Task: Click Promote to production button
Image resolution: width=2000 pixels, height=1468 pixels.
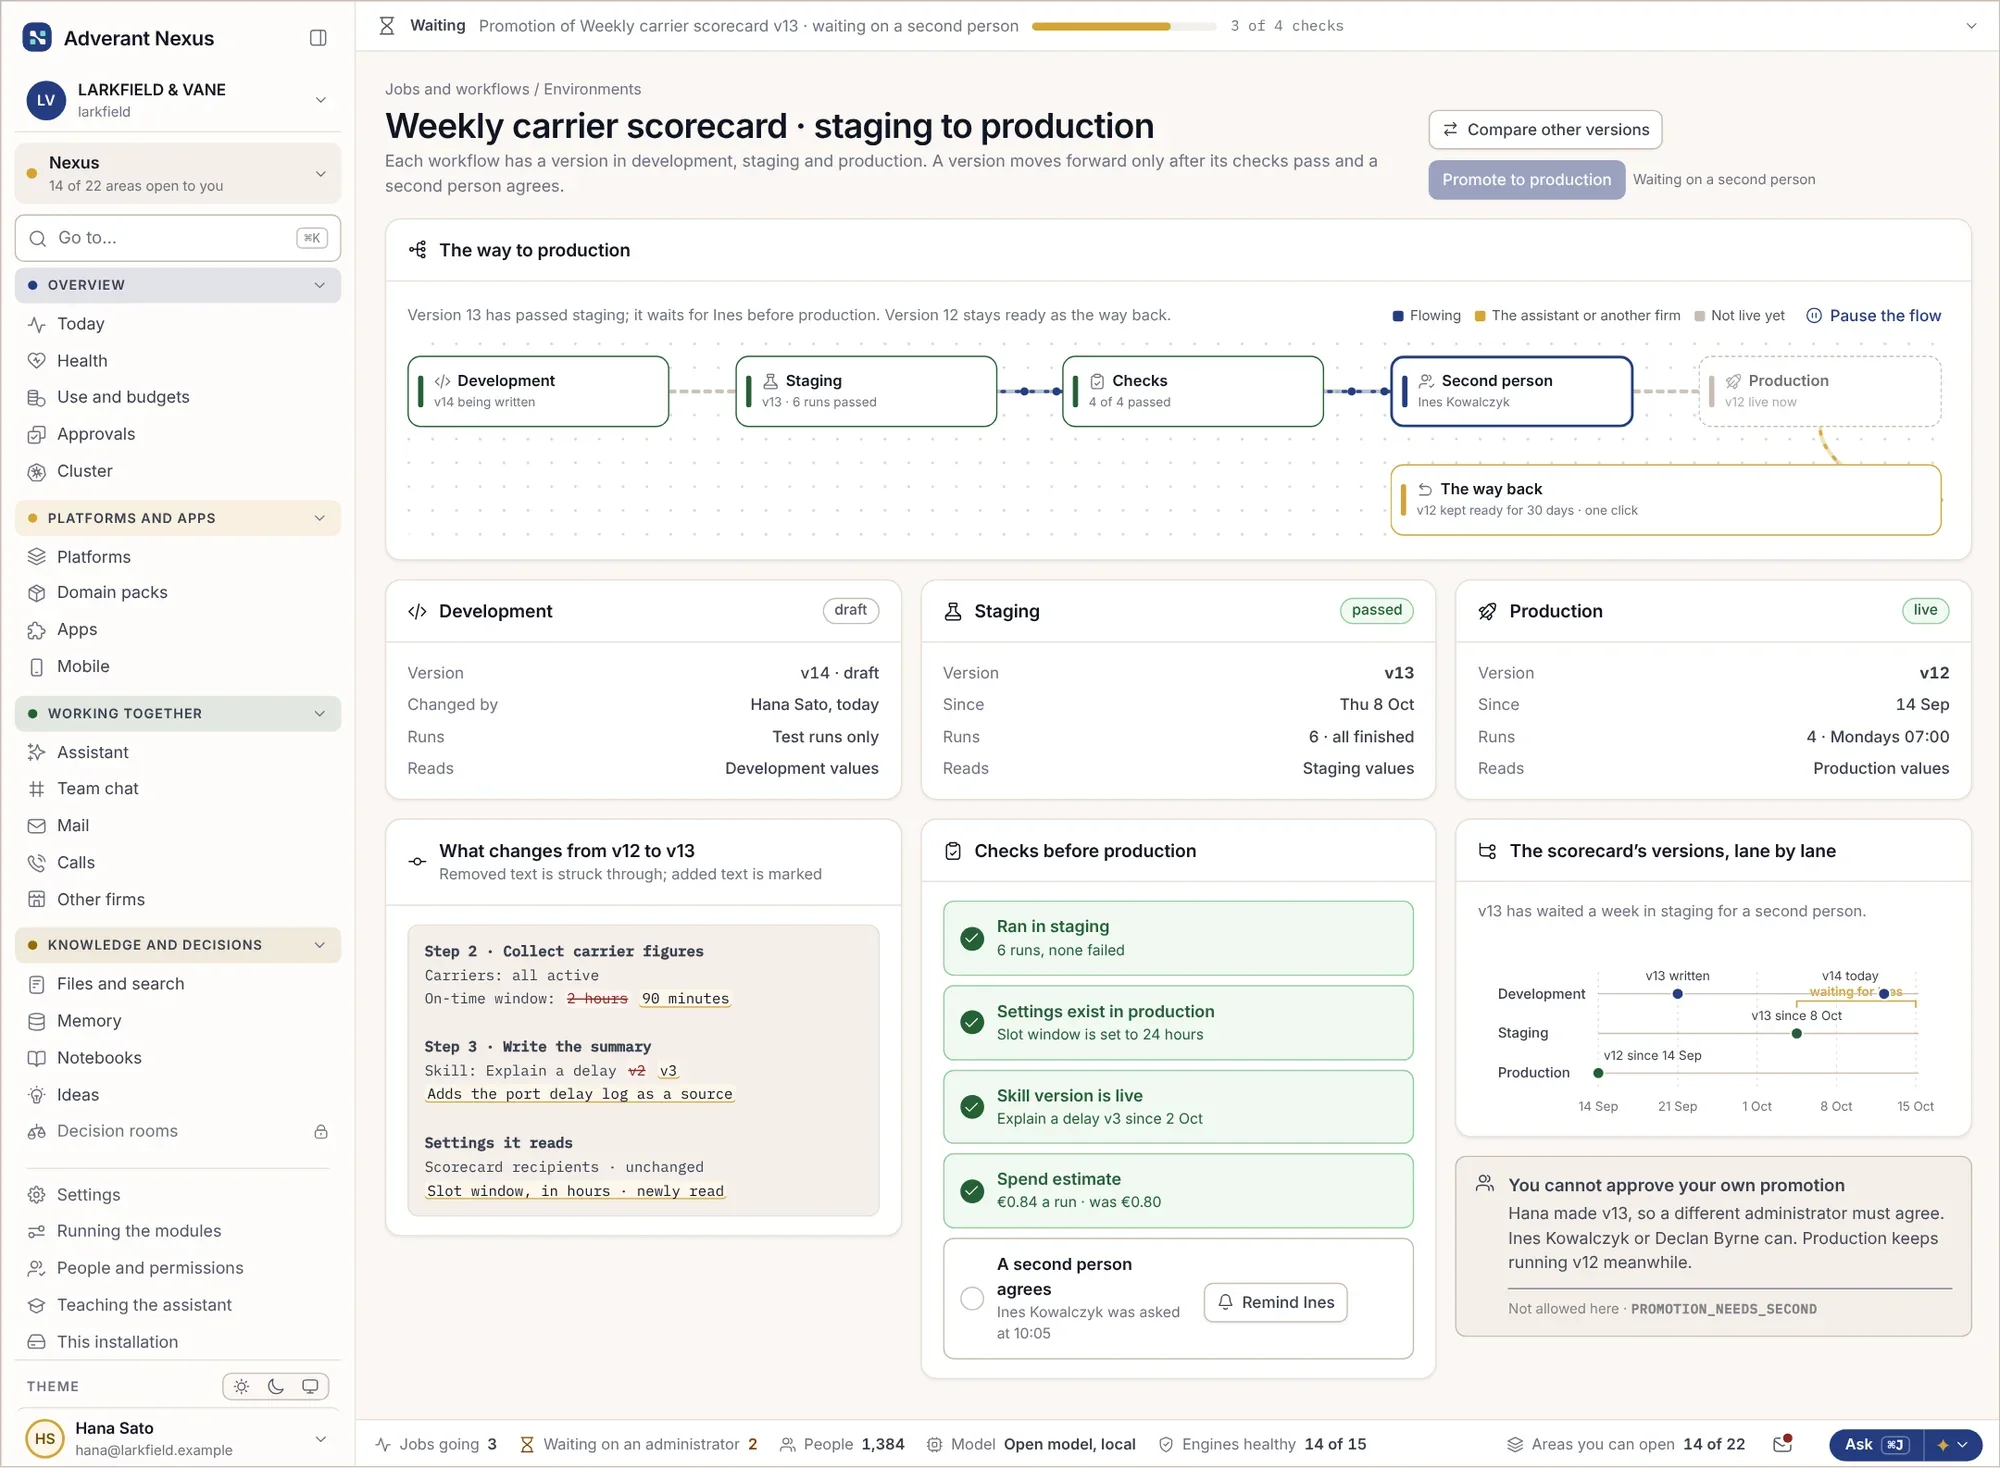Action: (1526, 180)
